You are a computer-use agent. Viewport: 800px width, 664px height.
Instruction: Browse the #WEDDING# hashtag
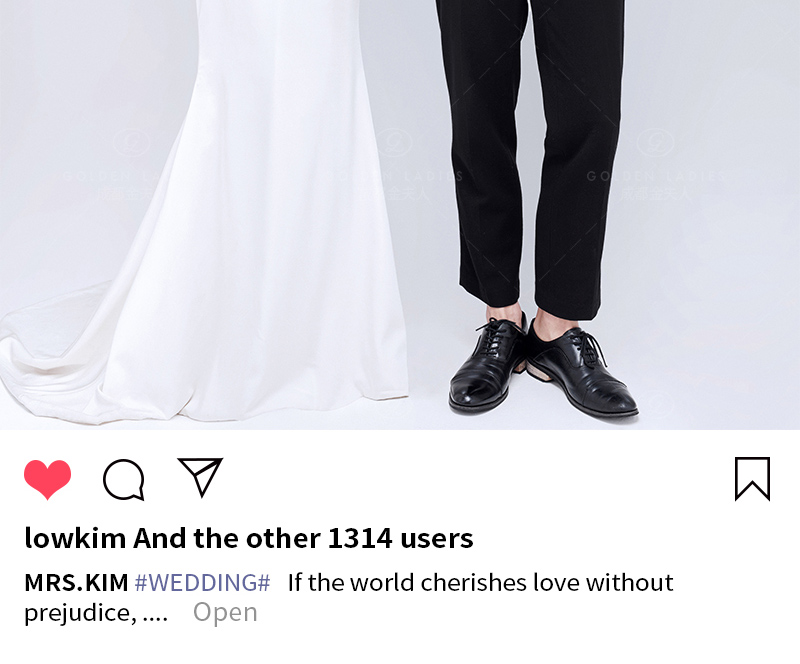coord(202,582)
